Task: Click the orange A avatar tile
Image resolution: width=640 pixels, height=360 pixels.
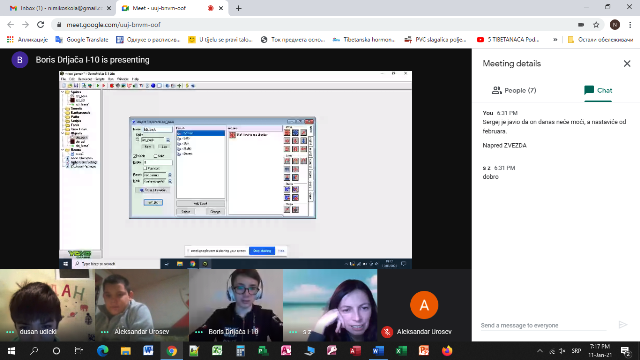Action: [x=424, y=305]
